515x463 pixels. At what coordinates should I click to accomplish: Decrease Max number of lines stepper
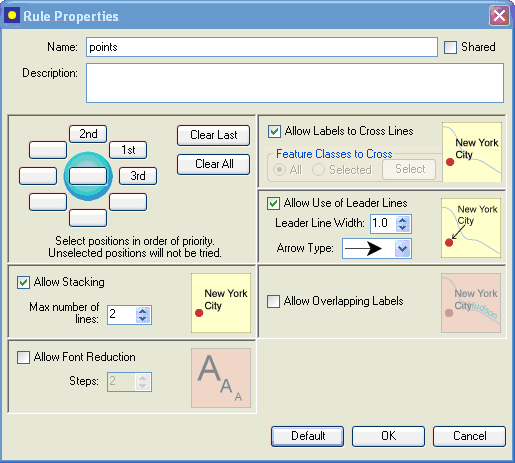click(x=143, y=319)
